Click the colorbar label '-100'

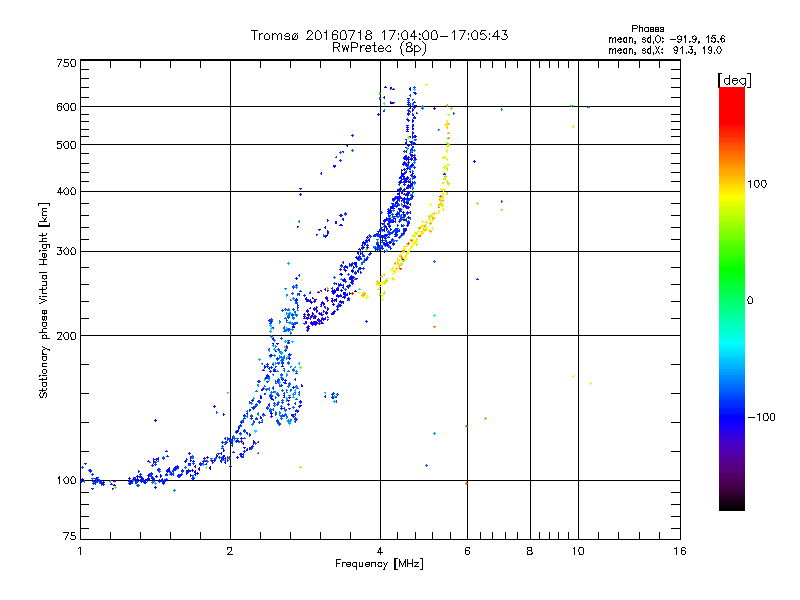761,417
